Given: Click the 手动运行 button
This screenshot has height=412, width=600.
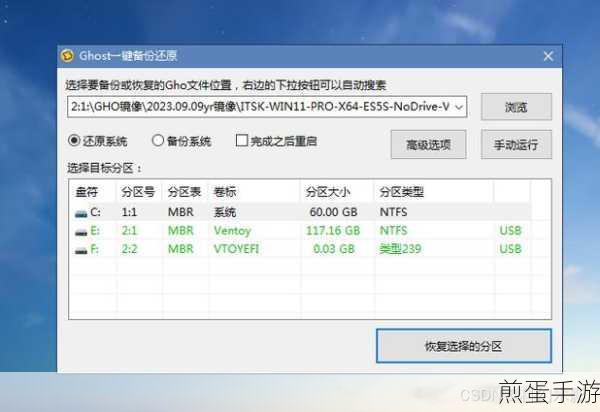Looking at the screenshot, I should [516, 145].
